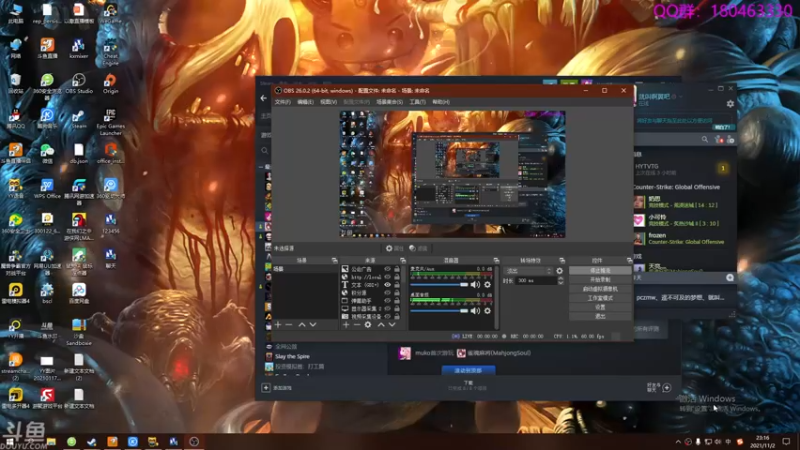Image resolution: width=800 pixels, height=450 pixels.
Task: Open Windows Start menu
Action: tap(9, 442)
